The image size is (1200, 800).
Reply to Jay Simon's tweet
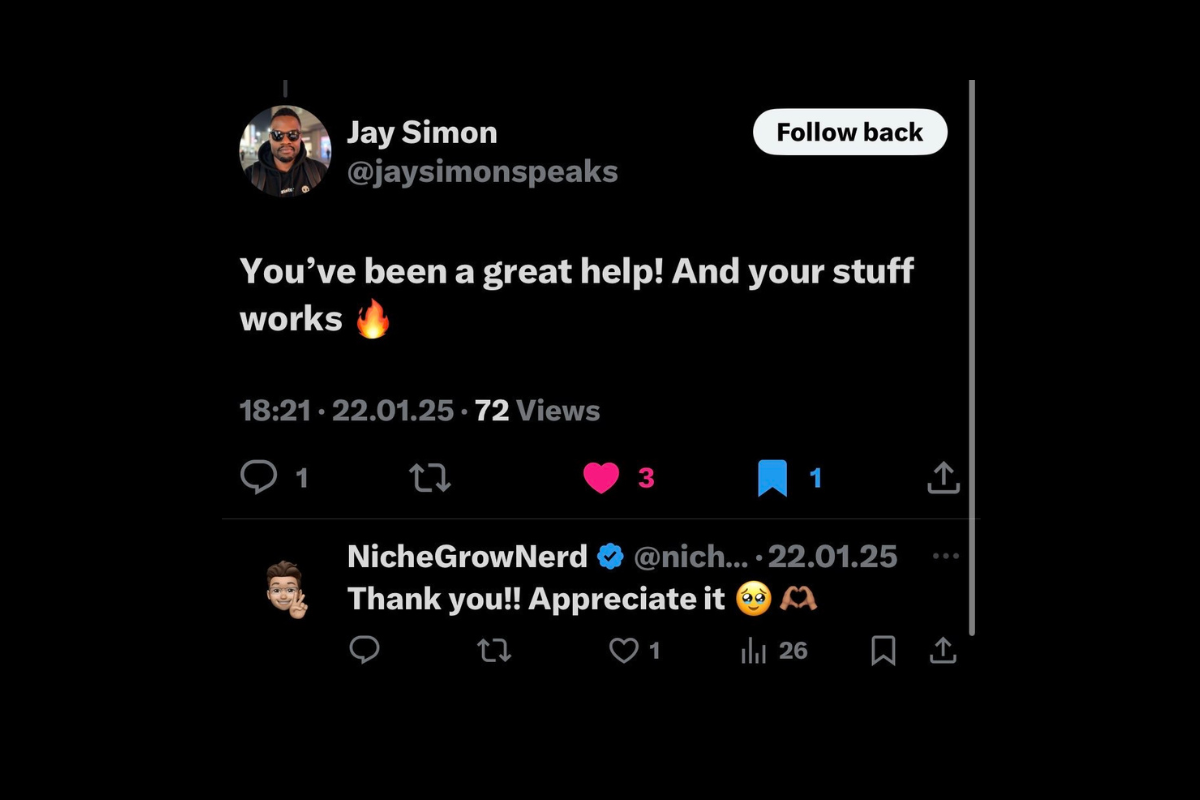[259, 478]
